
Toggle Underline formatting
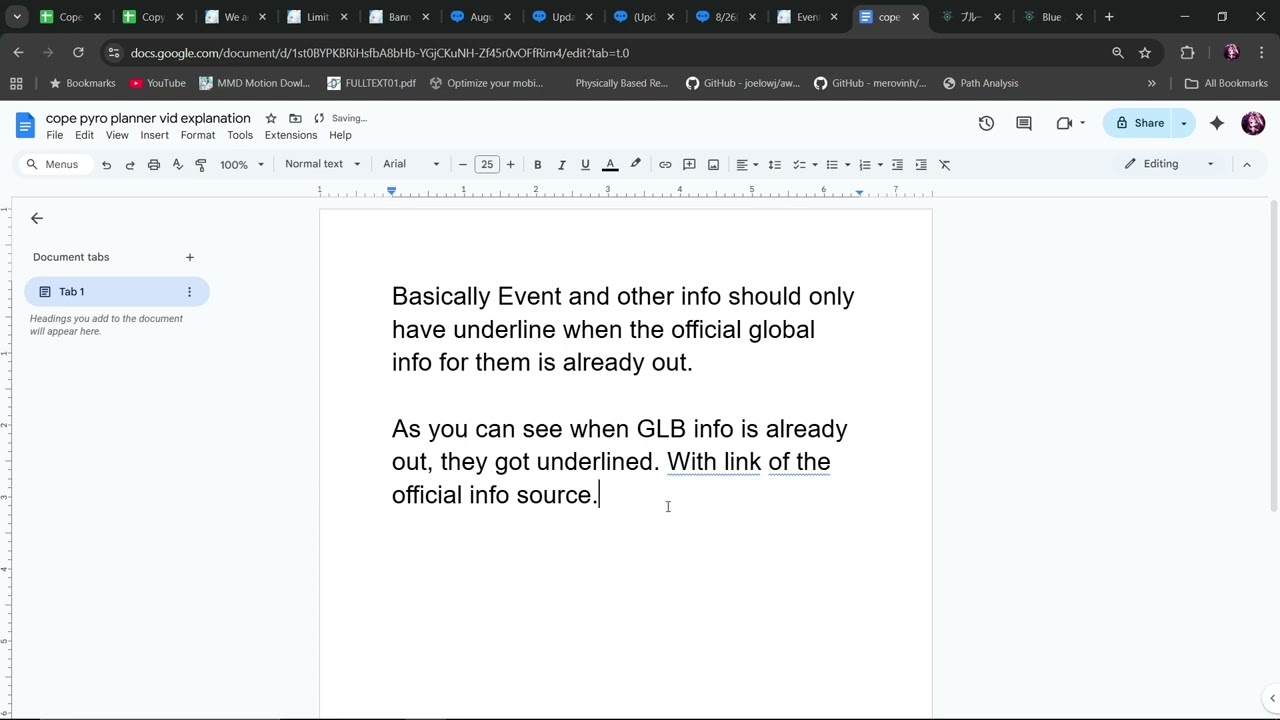click(585, 165)
